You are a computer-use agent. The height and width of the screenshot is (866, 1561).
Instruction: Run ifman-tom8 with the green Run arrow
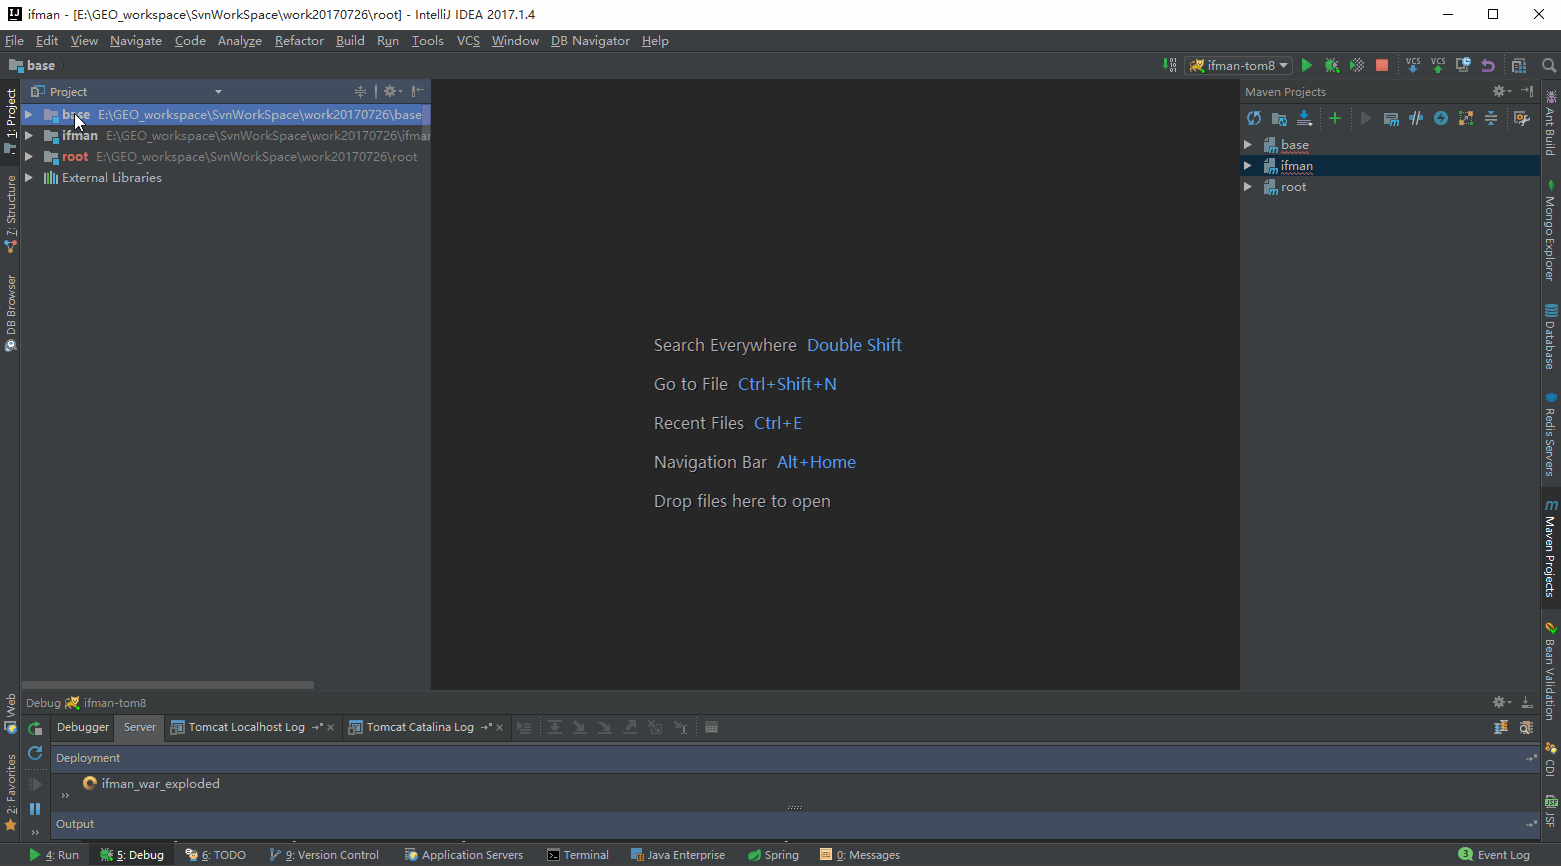click(1306, 65)
